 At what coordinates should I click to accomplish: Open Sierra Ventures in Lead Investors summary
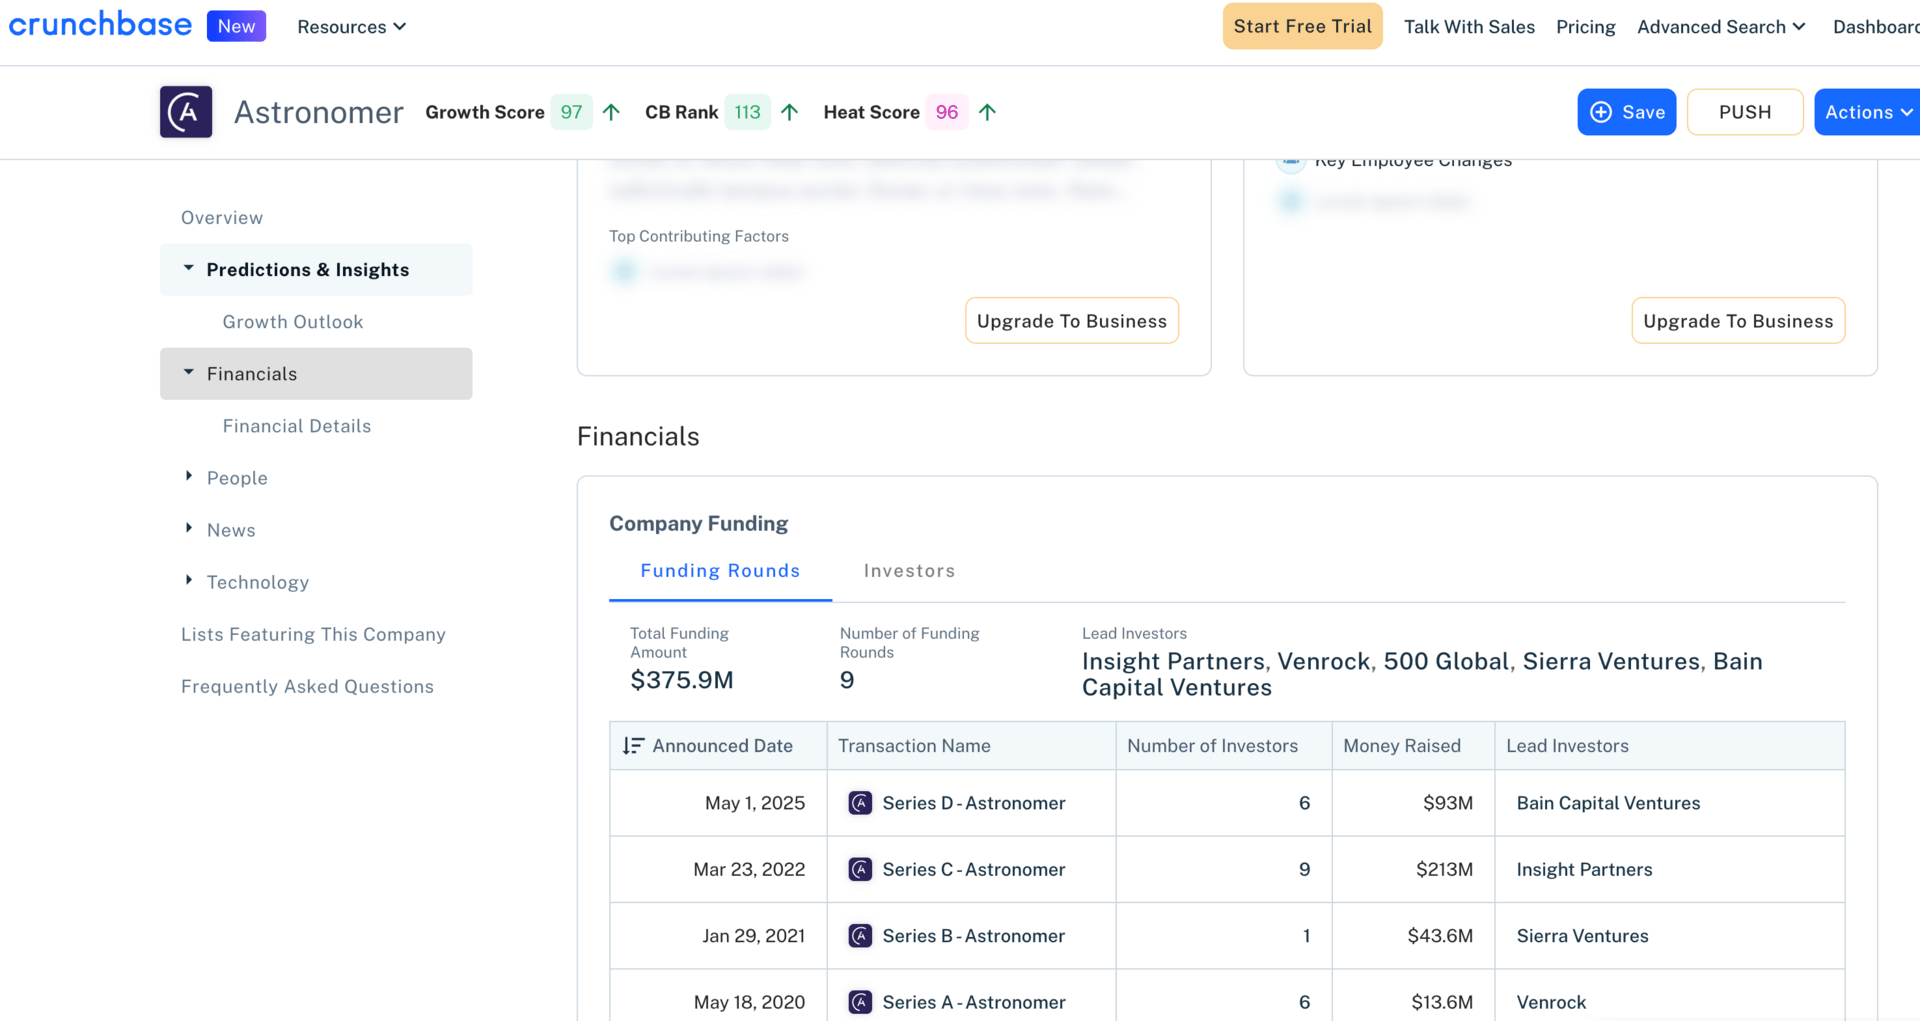1611,661
